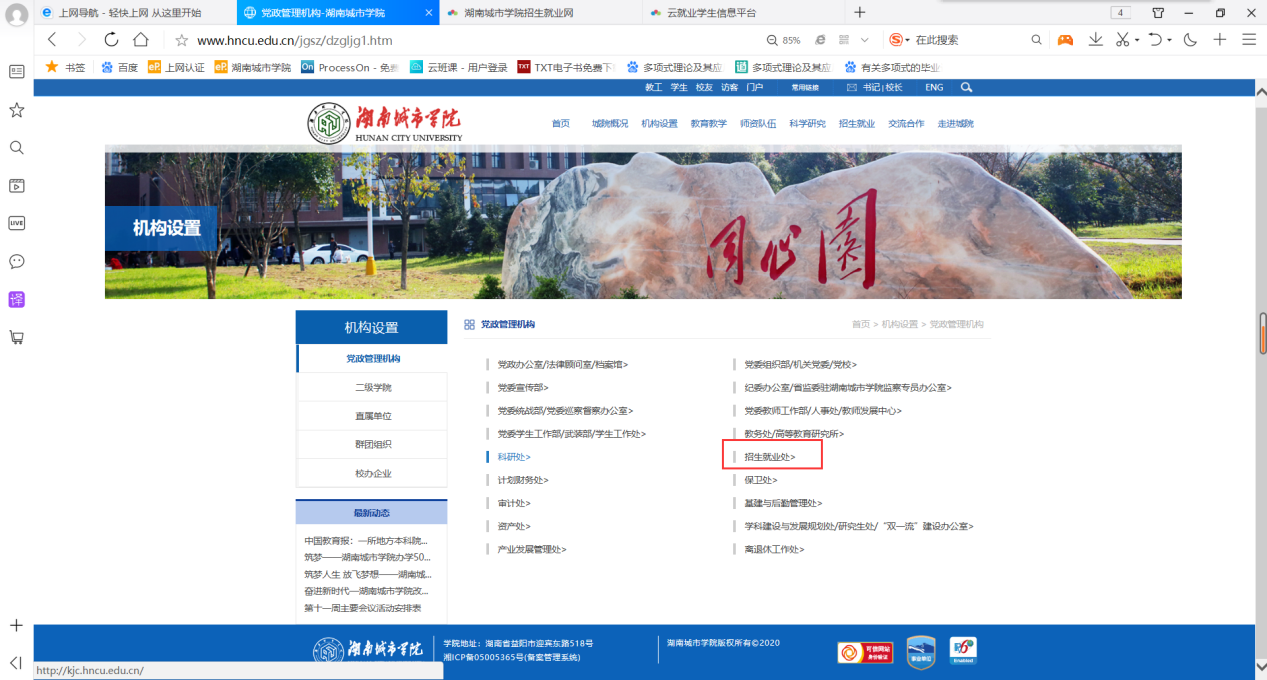Expand the scissors screenshot tool dropdown

1137,40
